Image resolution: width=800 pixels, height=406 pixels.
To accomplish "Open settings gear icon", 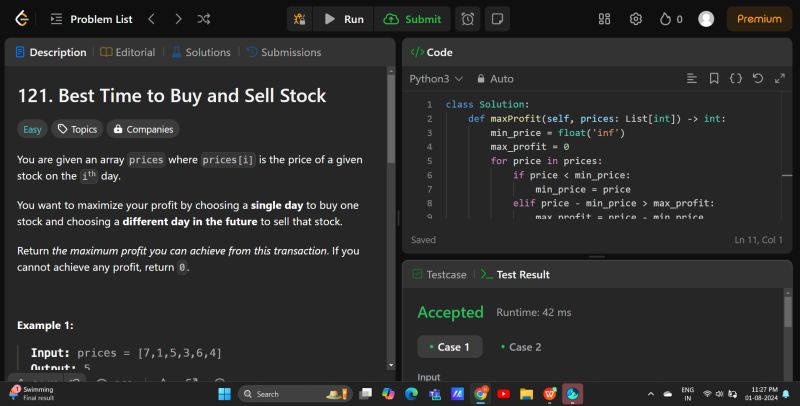I will click(635, 19).
